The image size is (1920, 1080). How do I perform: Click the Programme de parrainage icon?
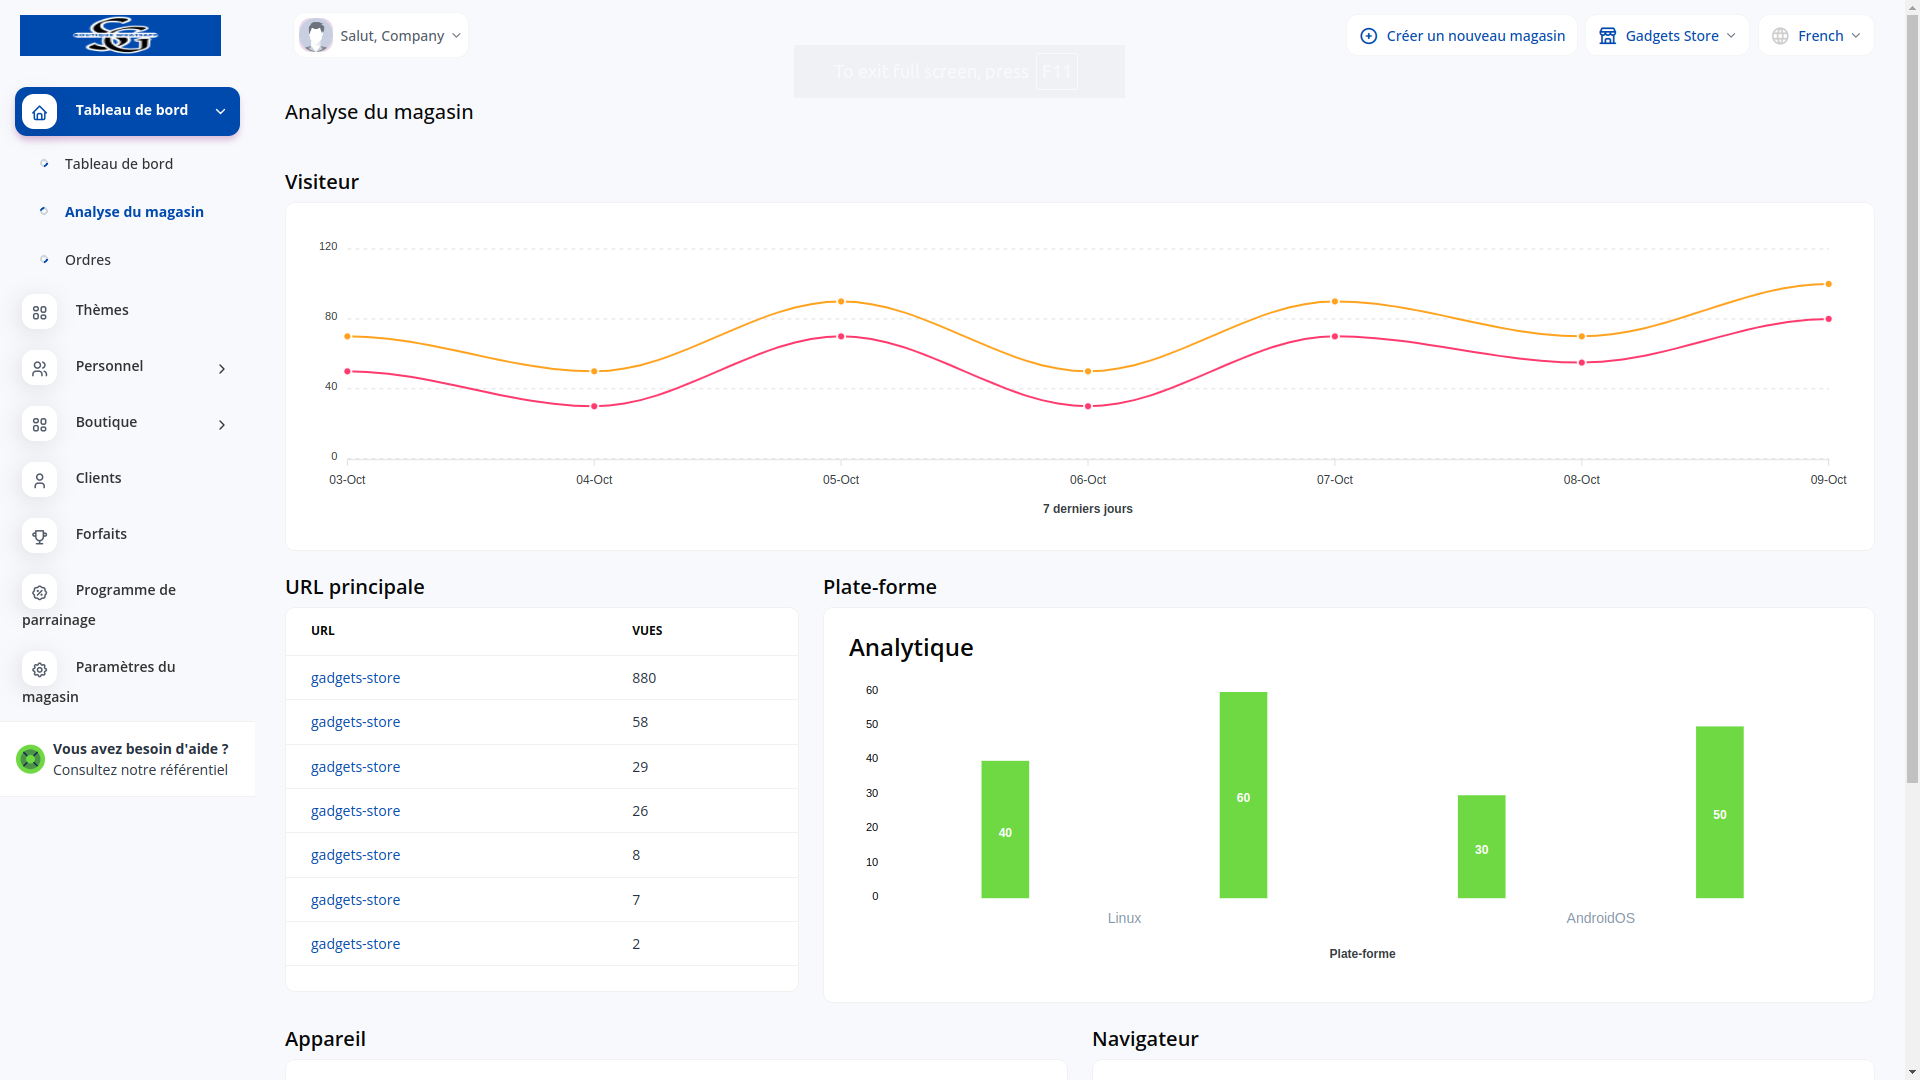click(39, 592)
